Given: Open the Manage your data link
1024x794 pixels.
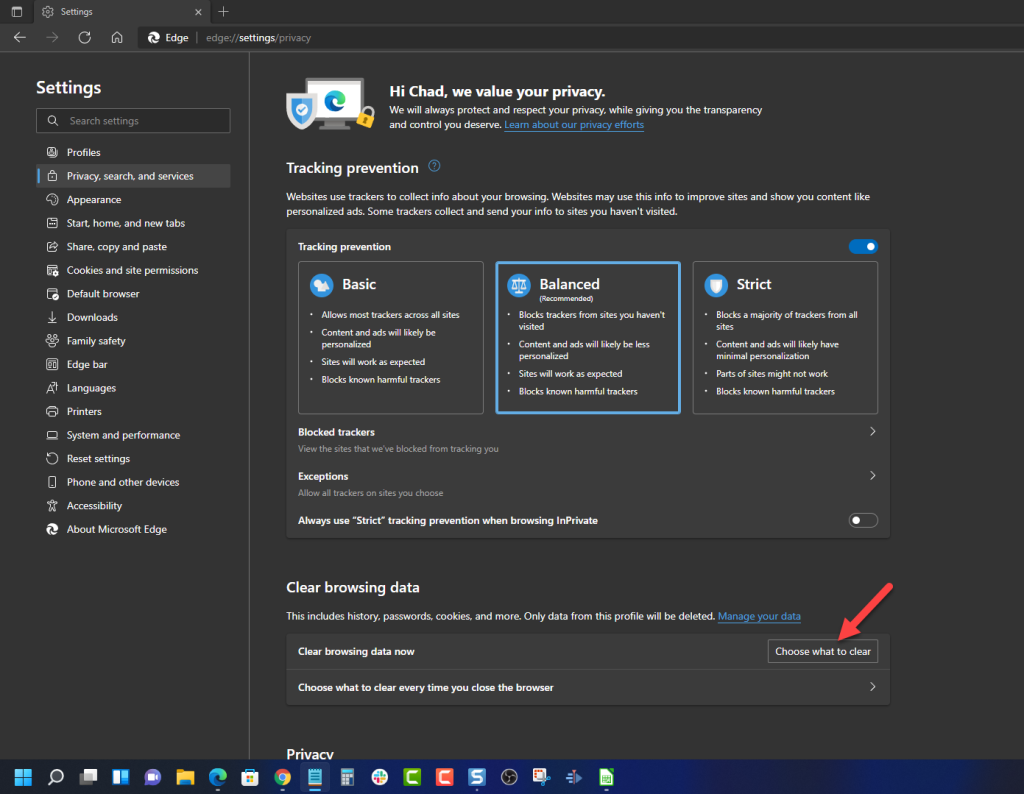Looking at the screenshot, I should pyautogui.click(x=759, y=616).
